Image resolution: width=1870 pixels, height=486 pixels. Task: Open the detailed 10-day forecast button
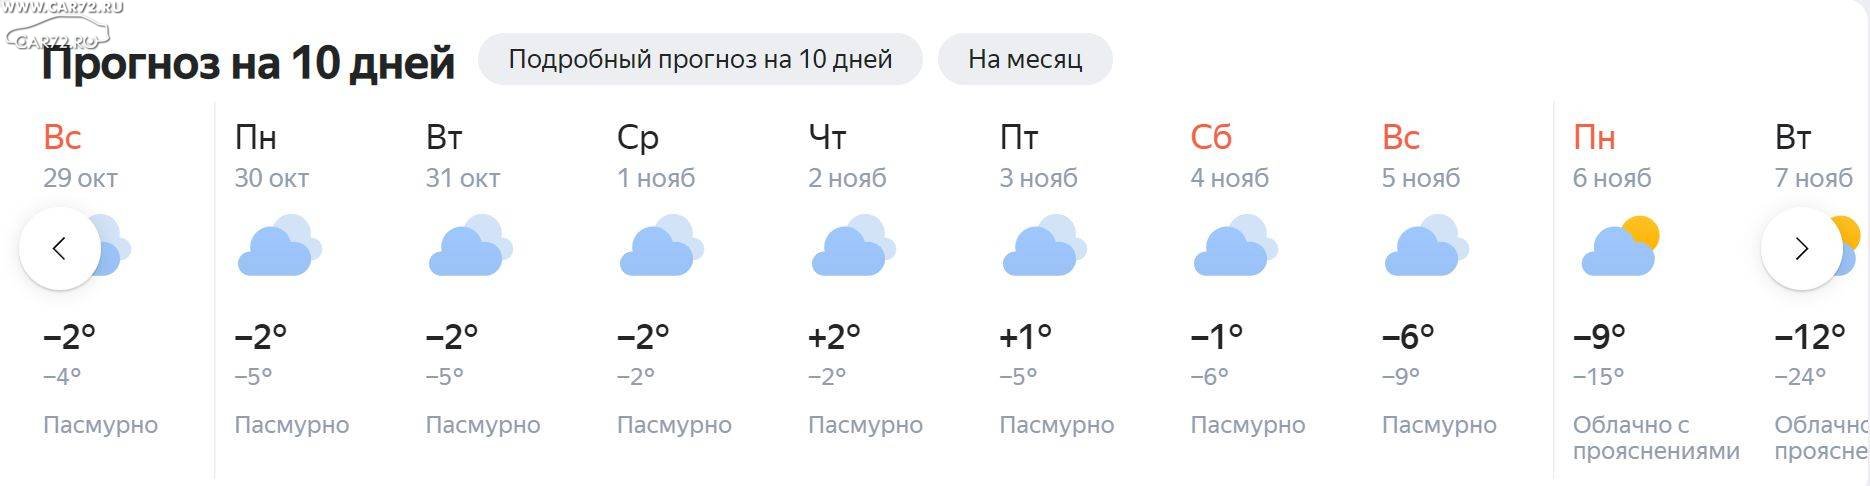tap(700, 59)
